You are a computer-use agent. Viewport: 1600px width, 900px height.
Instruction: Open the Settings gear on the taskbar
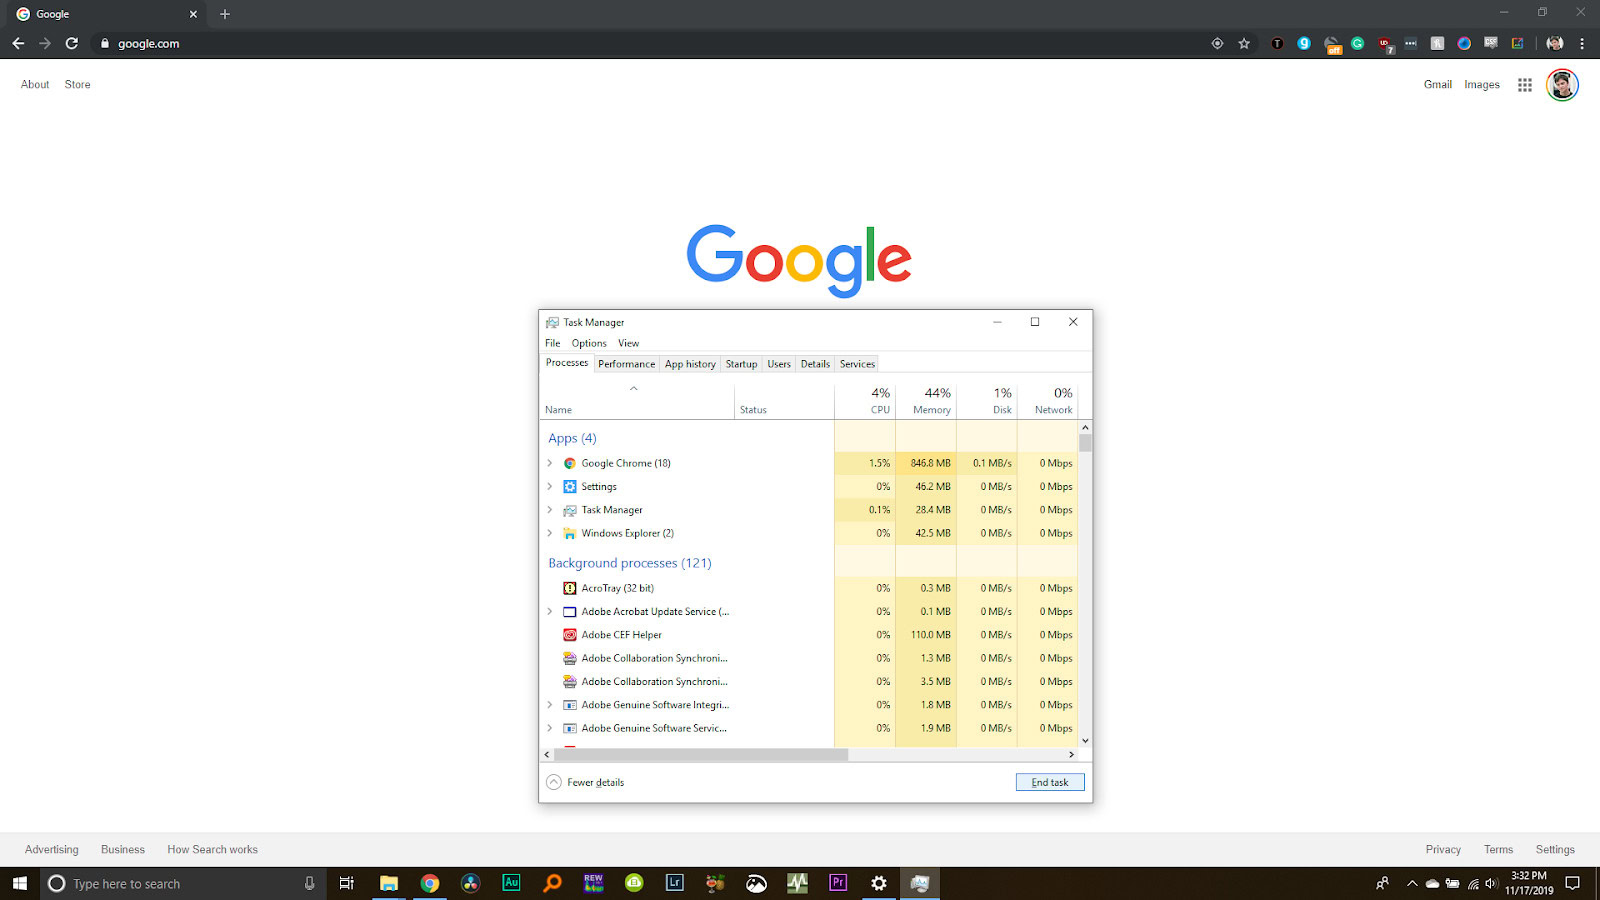coord(879,883)
